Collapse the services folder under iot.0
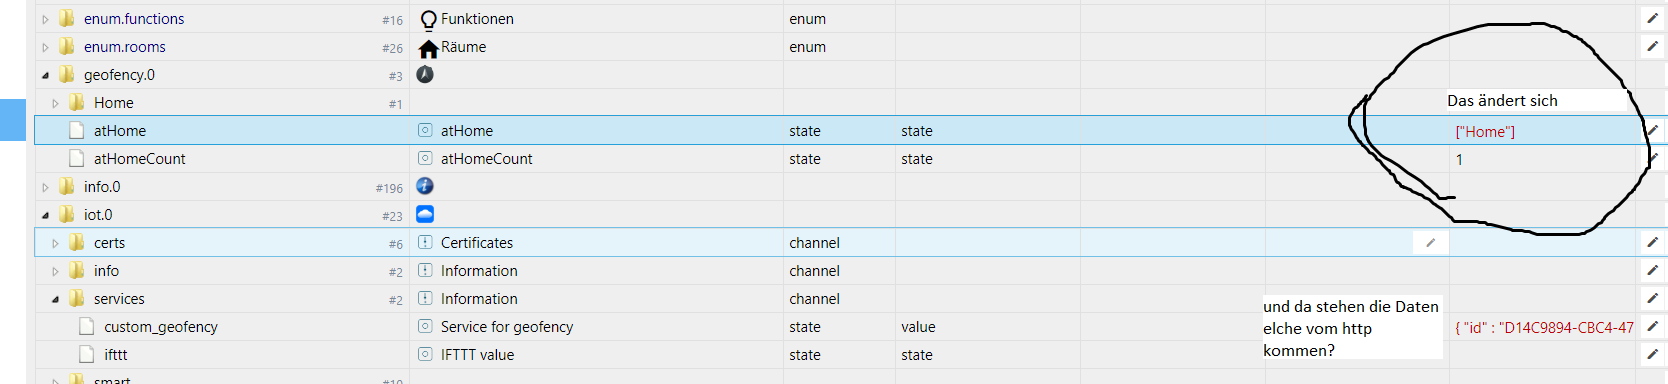Viewport: 1668px width, 384px height. pyautogui.click(x=56, y=299)
